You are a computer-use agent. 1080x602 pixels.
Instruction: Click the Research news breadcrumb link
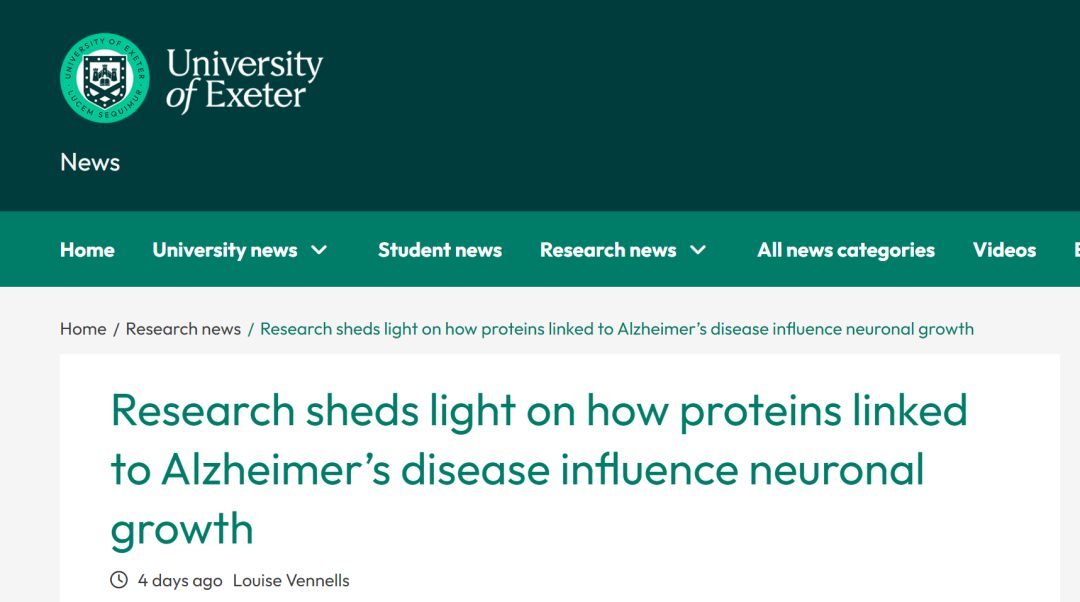(x=183, y=329)
